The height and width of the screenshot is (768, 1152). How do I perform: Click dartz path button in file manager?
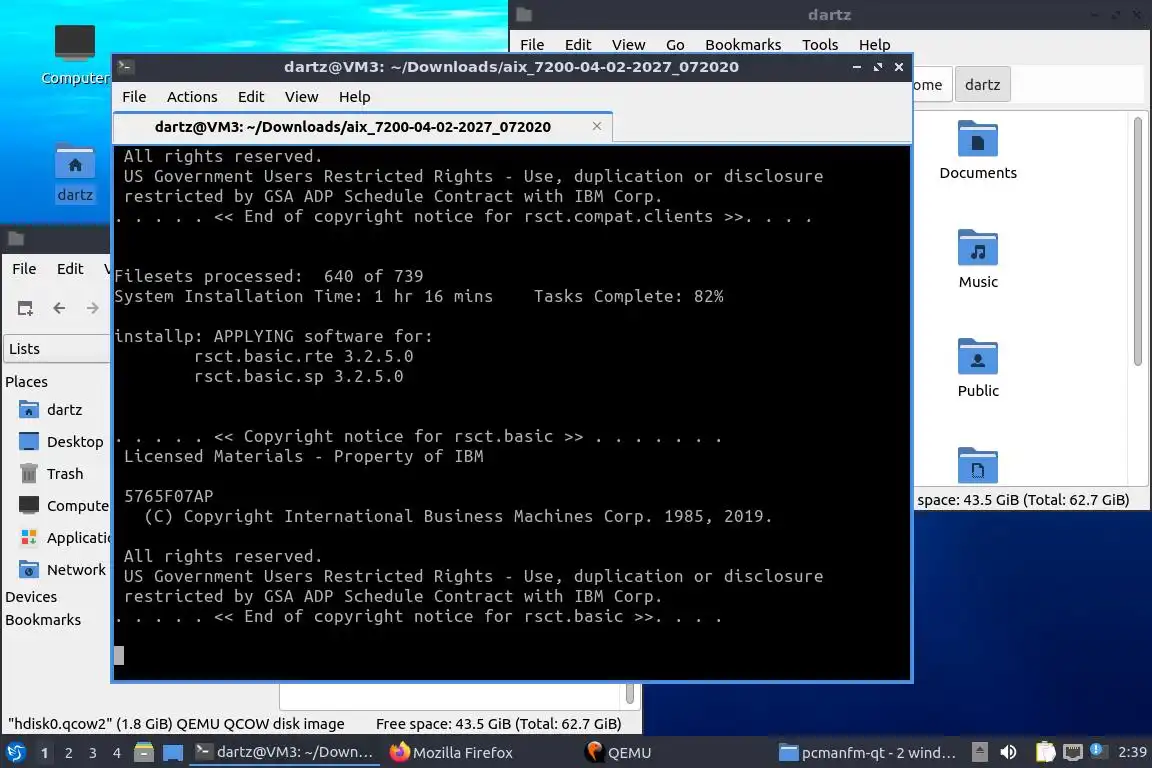point(982,85)
